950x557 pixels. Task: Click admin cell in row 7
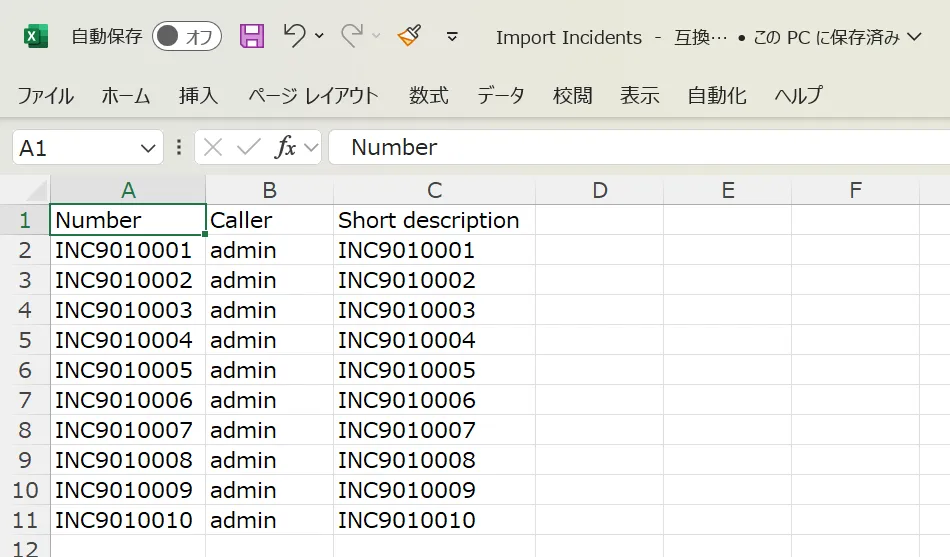click(x=270, y=400)
